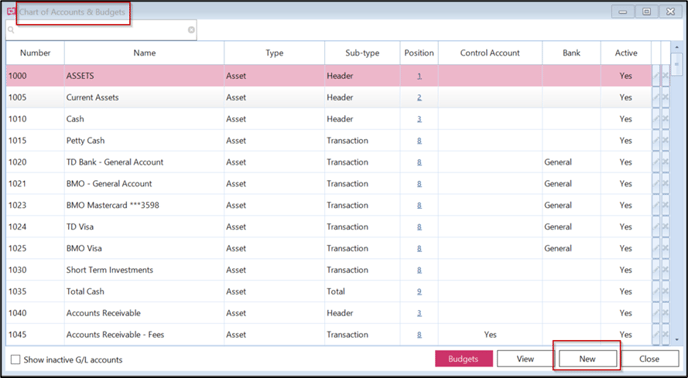Image resolution: width=688 pixels, height=378 pixels.
Task: Click the Total sub-type cell
Action: (362, 291)
